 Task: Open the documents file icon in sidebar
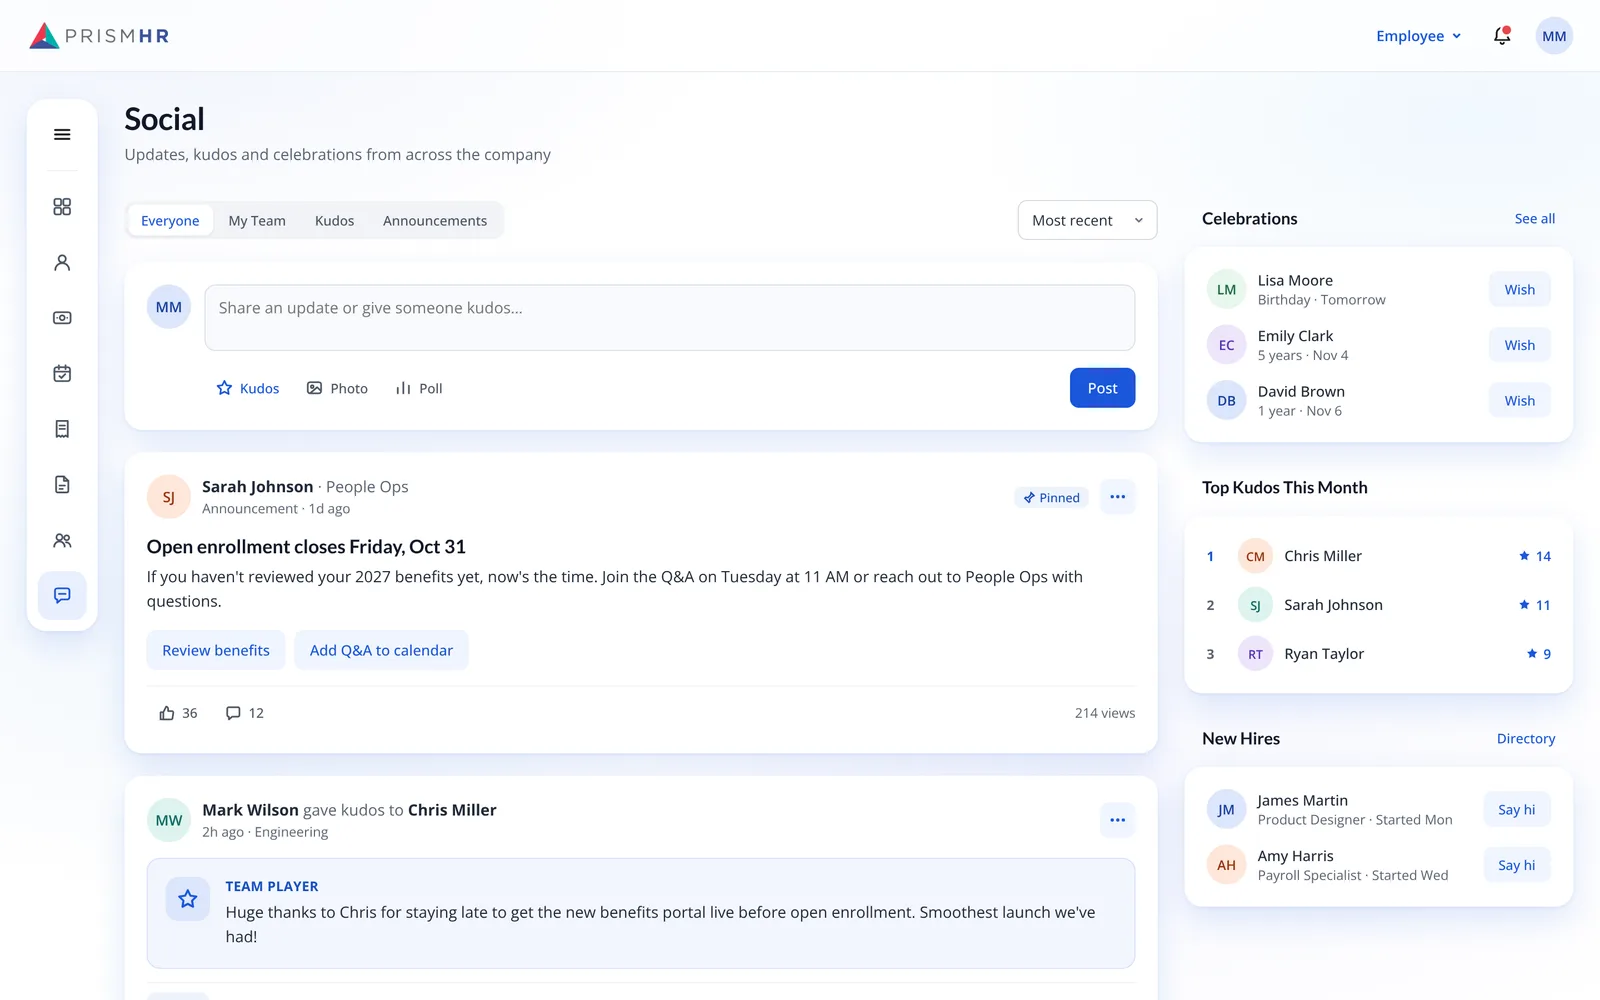62,485
